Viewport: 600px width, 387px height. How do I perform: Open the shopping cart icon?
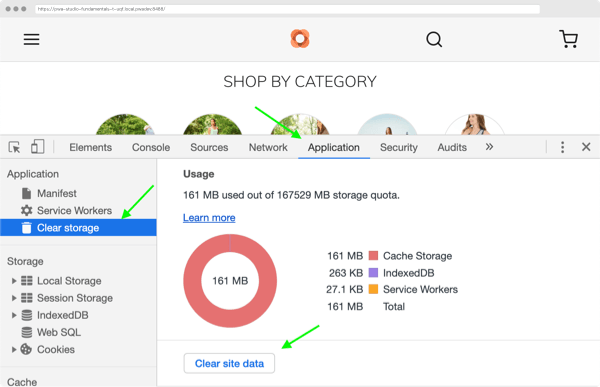point(569,39)
